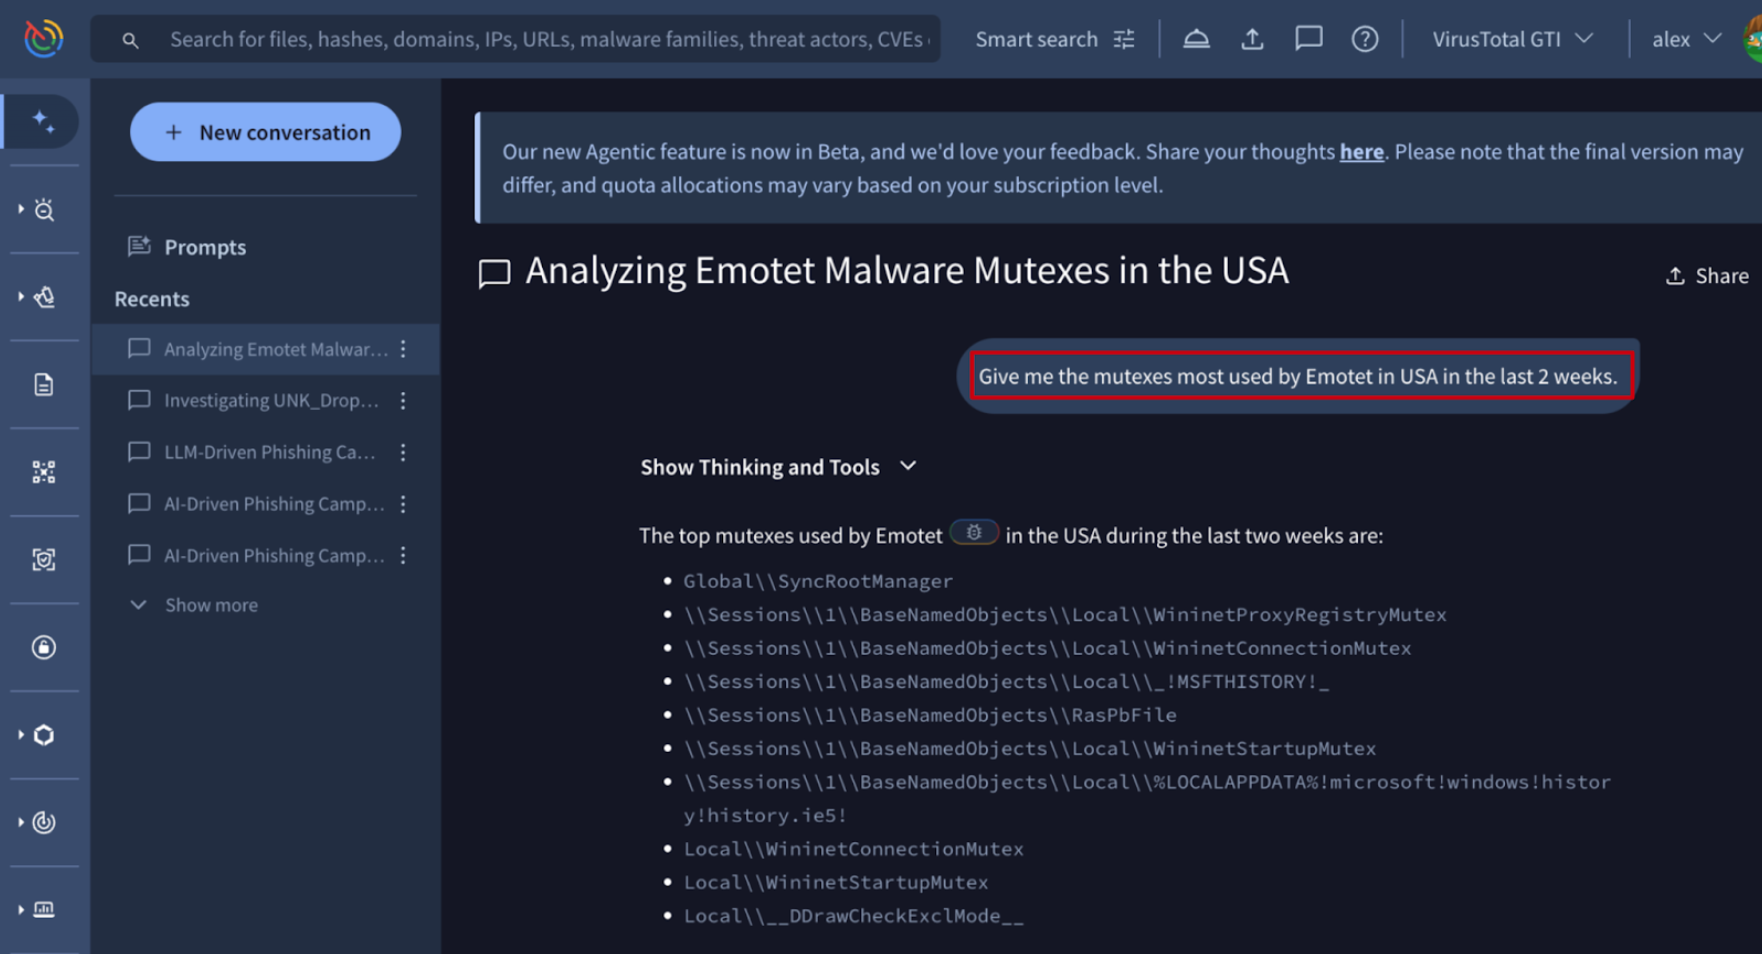Open the document reports sidebar icon
Screen dimensions: 1762x954
43,384
